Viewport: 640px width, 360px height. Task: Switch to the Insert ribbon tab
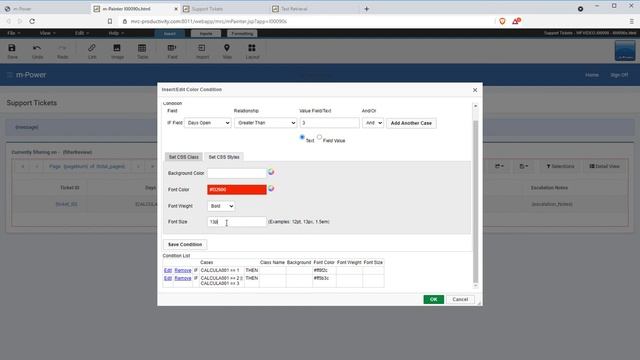(x=170, y=33)
